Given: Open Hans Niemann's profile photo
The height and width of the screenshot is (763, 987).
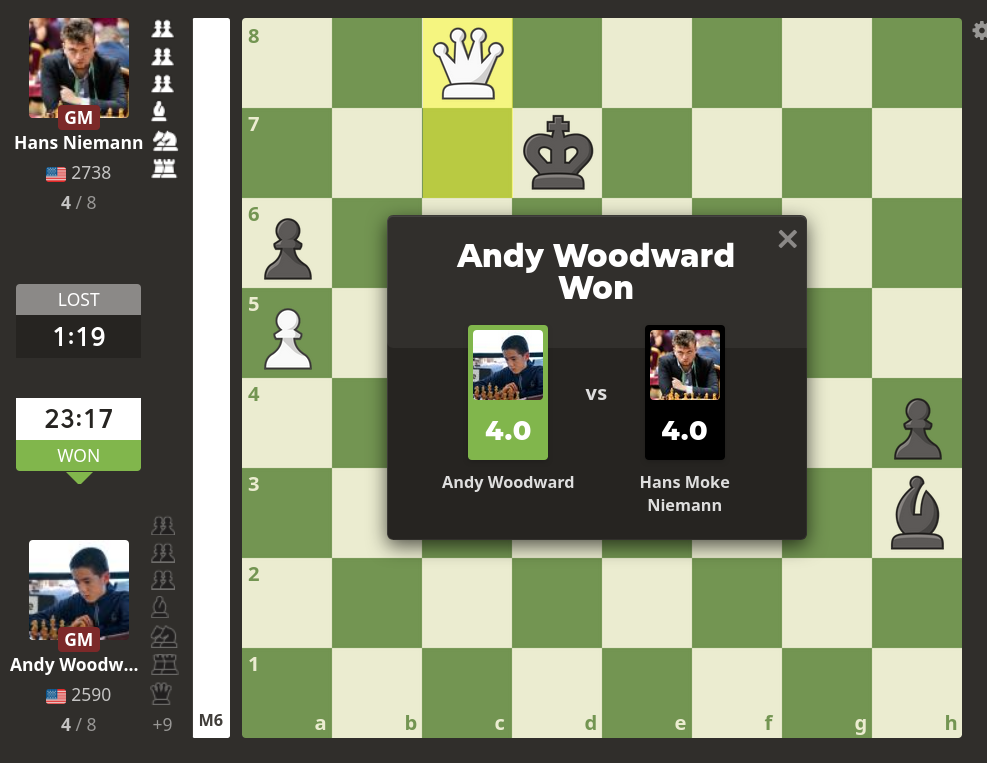Looking at the screenshot, I should 79,68.
